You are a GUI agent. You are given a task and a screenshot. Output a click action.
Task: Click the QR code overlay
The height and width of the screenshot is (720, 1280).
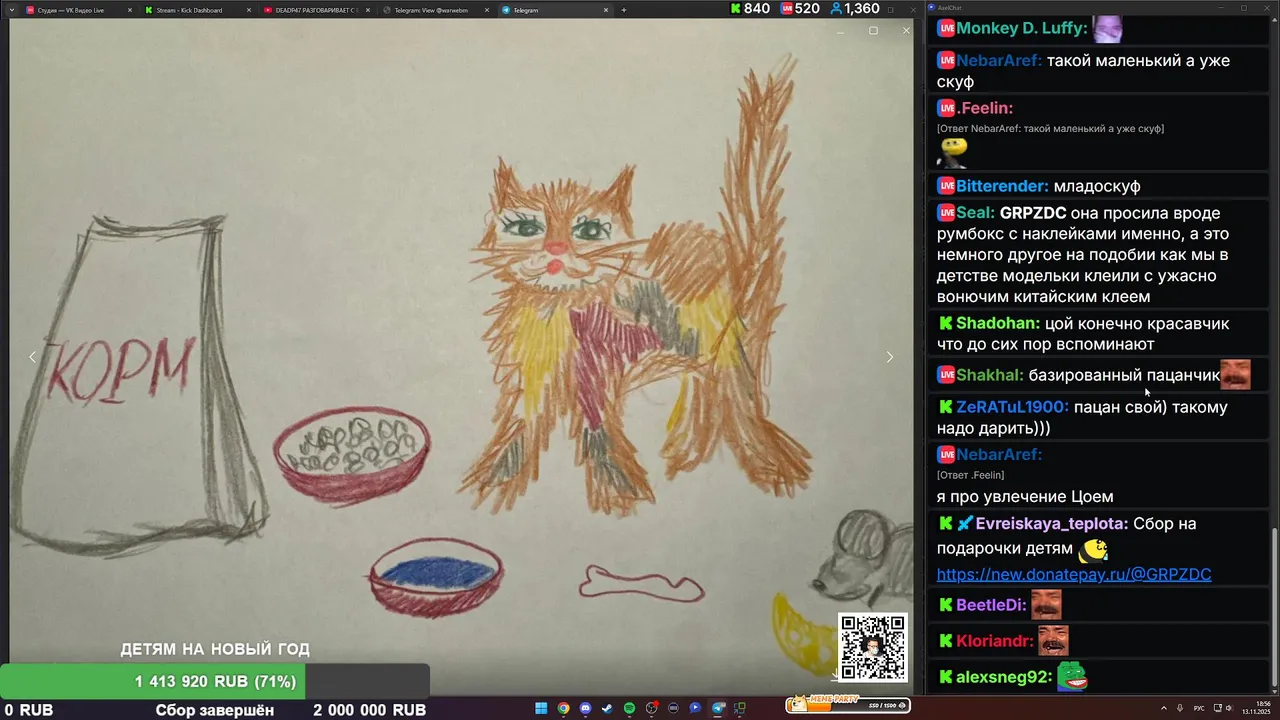click(873, 647)
